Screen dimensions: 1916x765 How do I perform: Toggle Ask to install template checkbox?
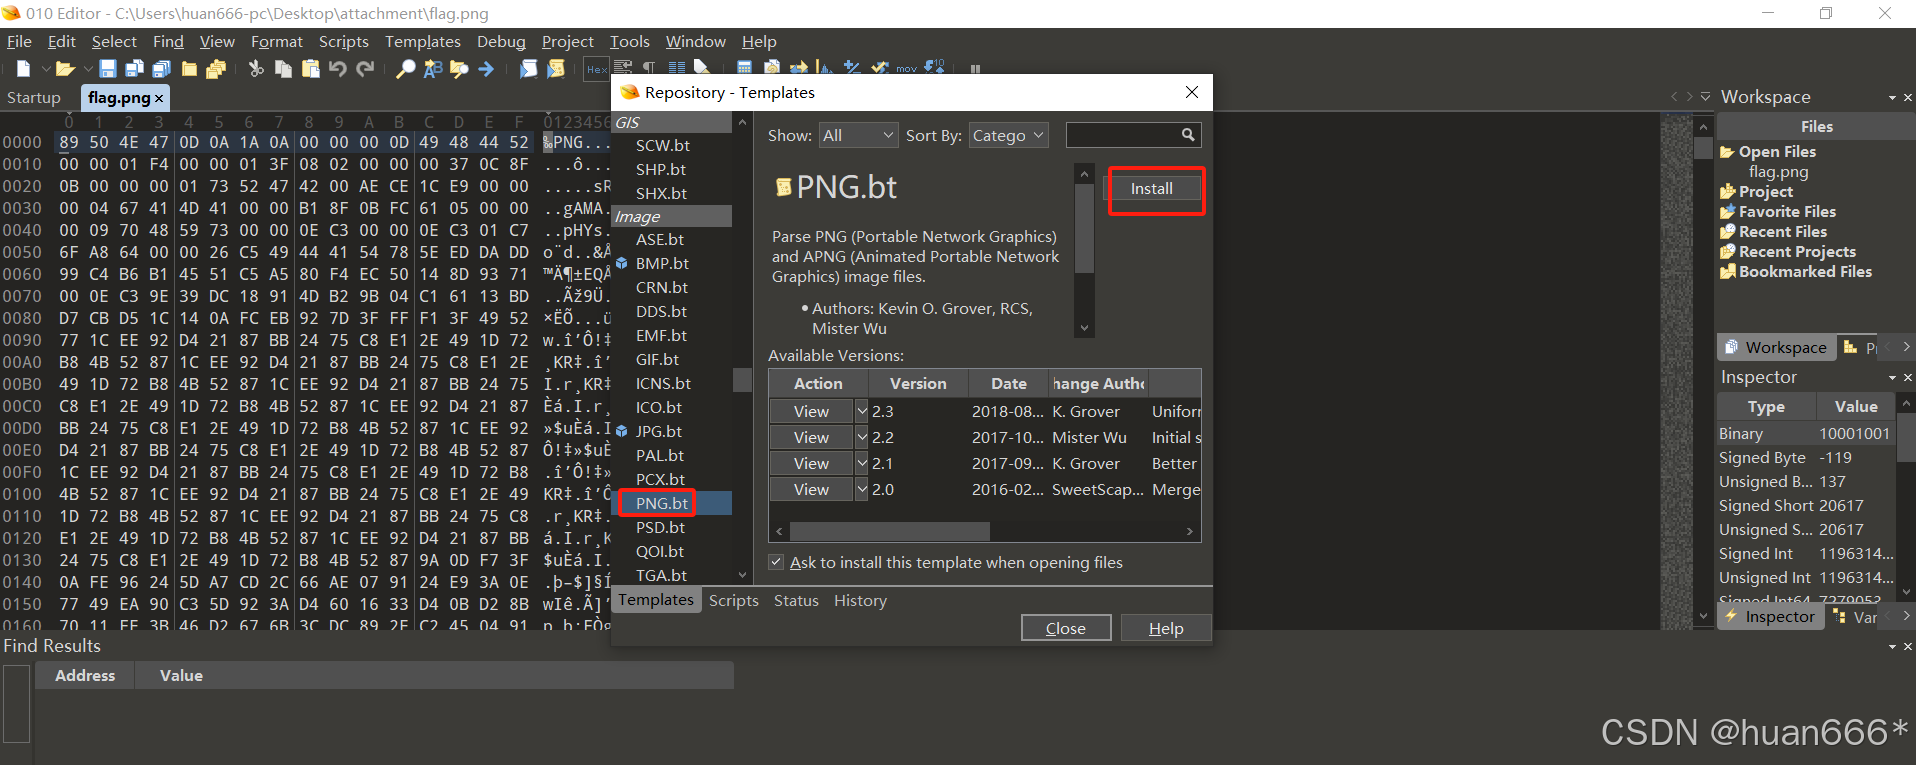click(776, 562)
